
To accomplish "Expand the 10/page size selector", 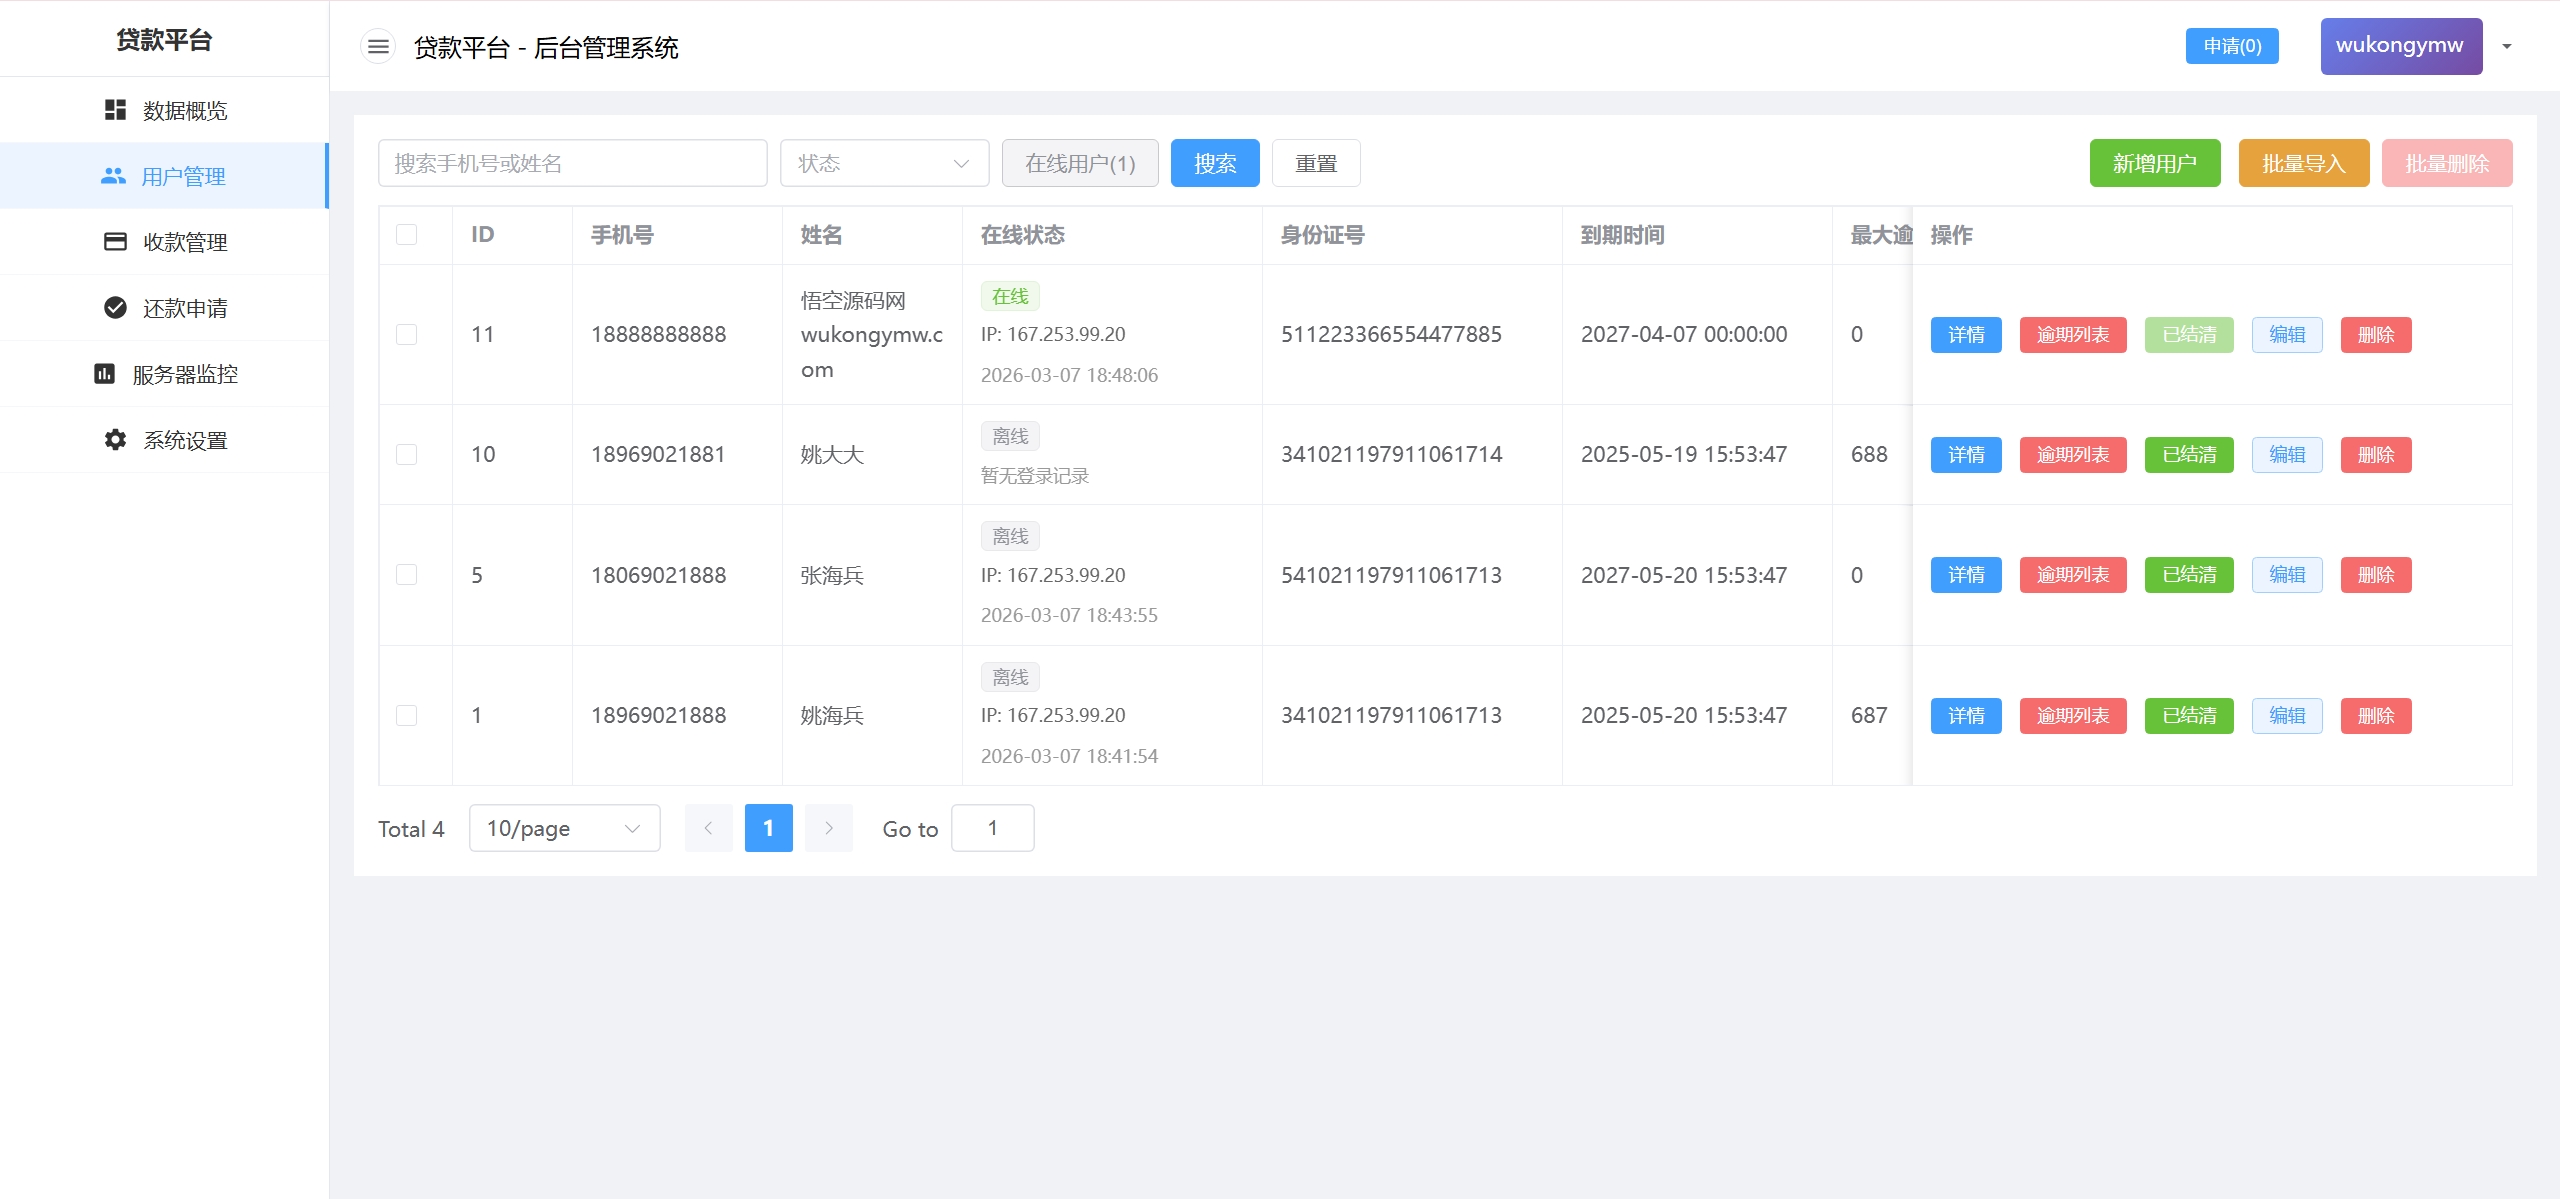I will pos(564,828).
